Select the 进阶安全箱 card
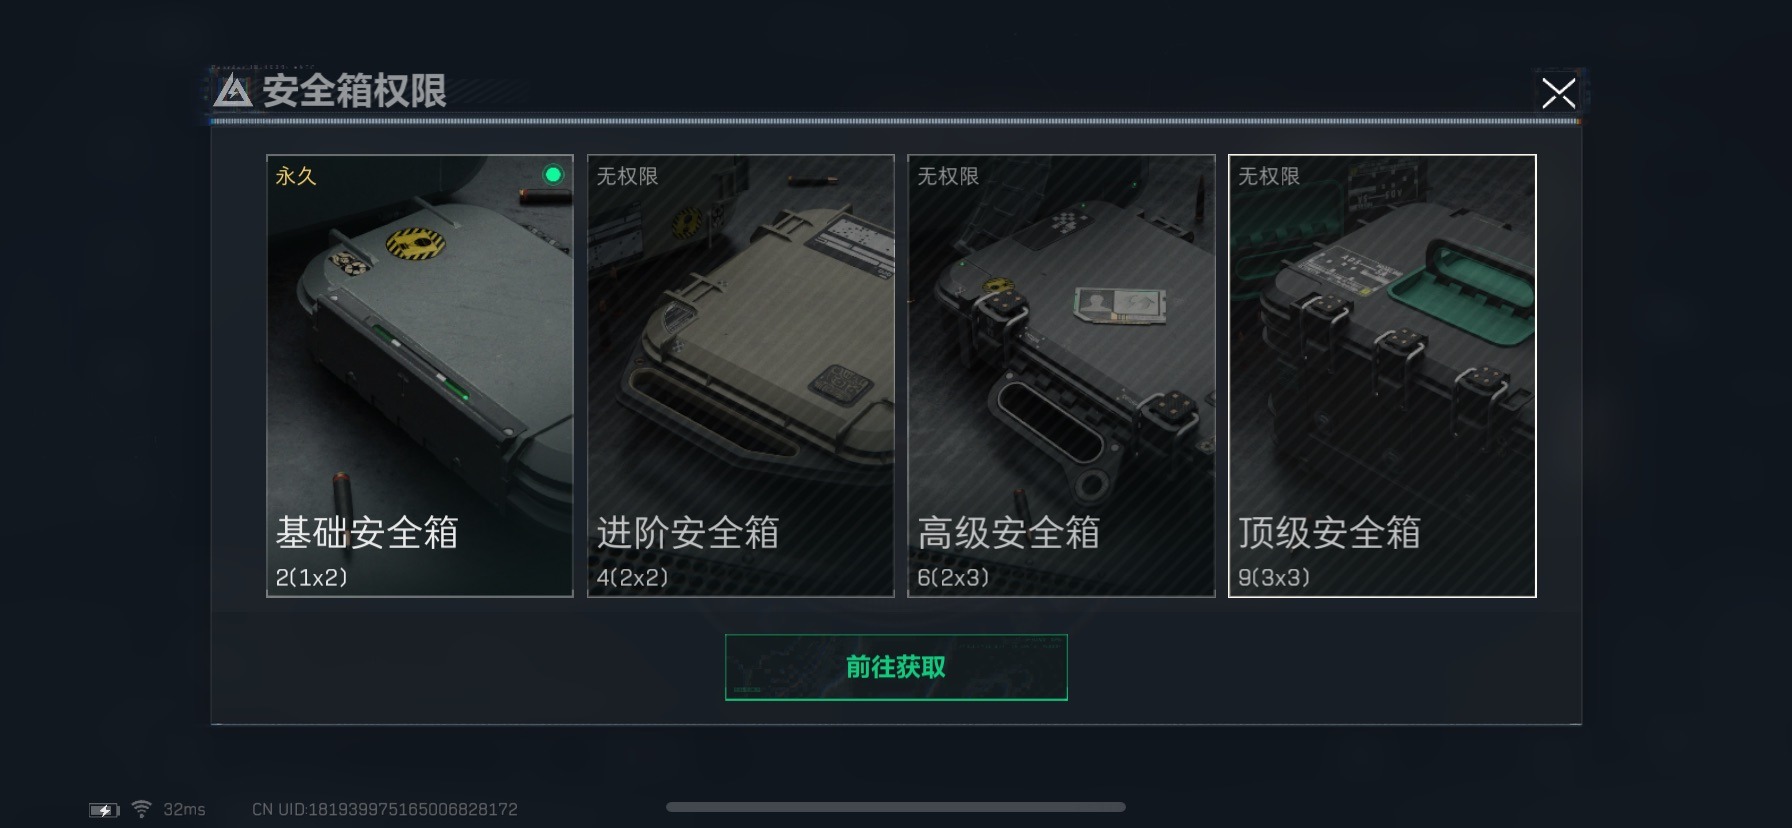Viewport: 1792px width, 828px height. 740,376
